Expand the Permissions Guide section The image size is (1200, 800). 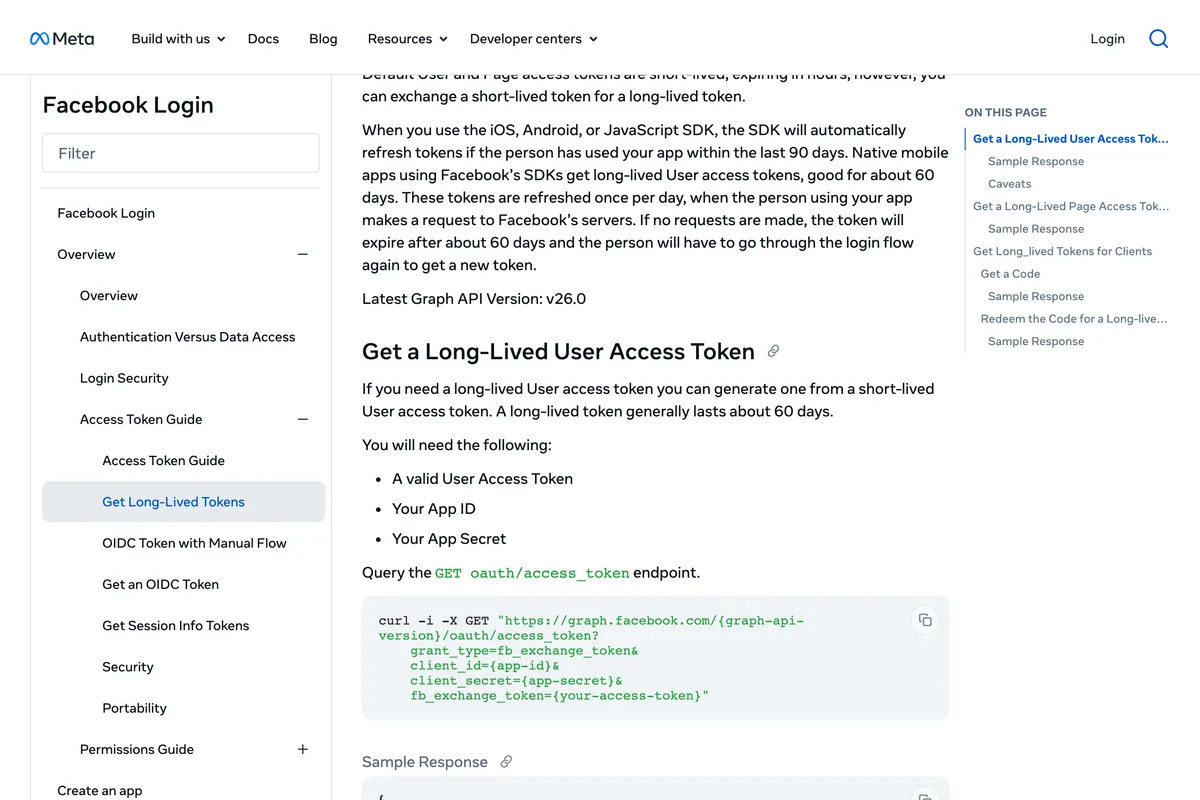click(x=303, y=750)
